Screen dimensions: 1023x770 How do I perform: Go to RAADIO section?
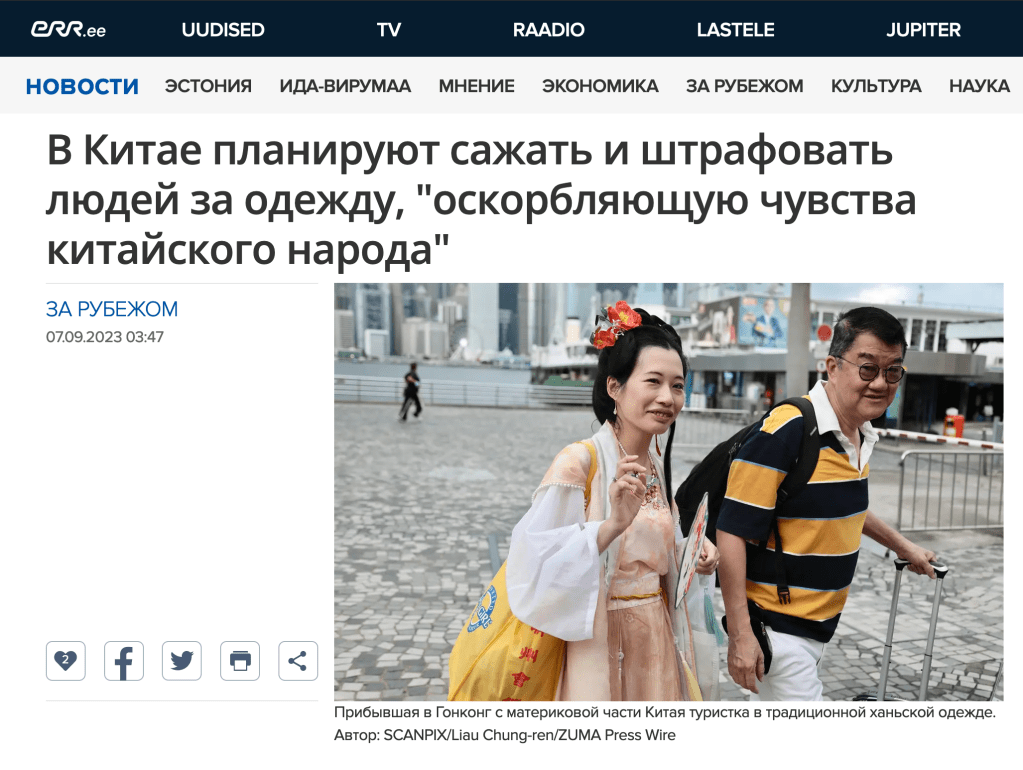(x=549, y=29)
